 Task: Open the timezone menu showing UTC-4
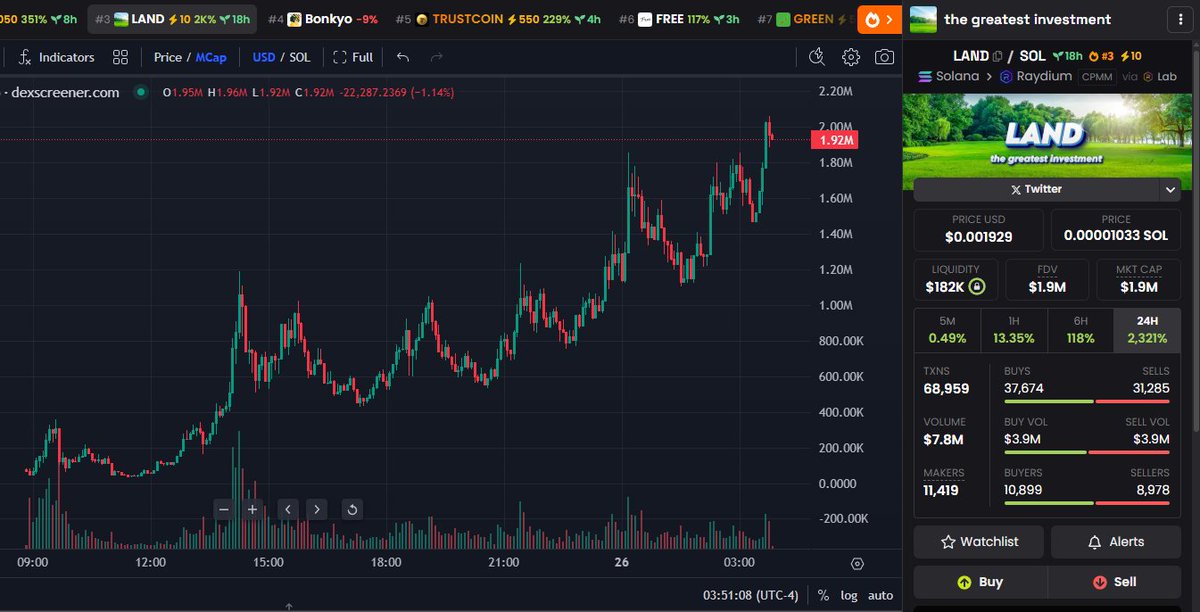[751, 595]
